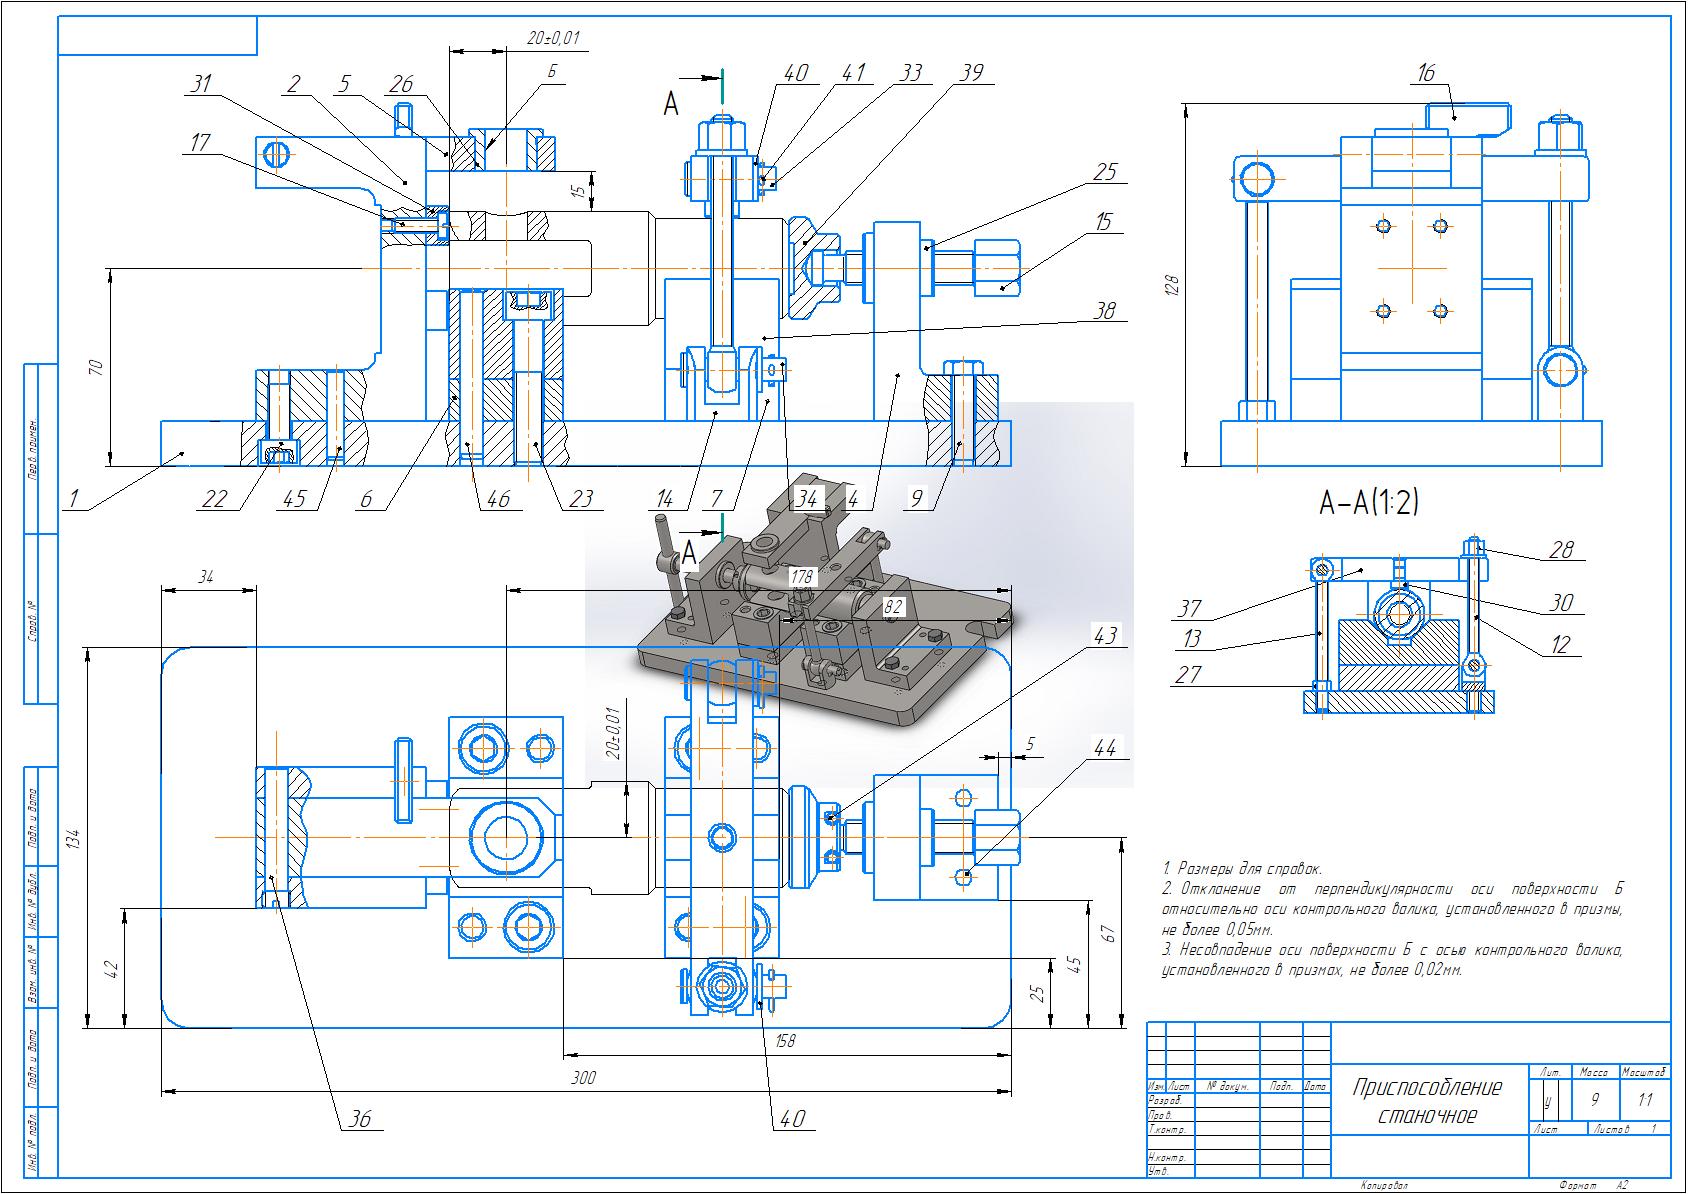1688x1194 pixels.
Task: Click the 'Копировал' label
Action: tap(1383, 1186)
